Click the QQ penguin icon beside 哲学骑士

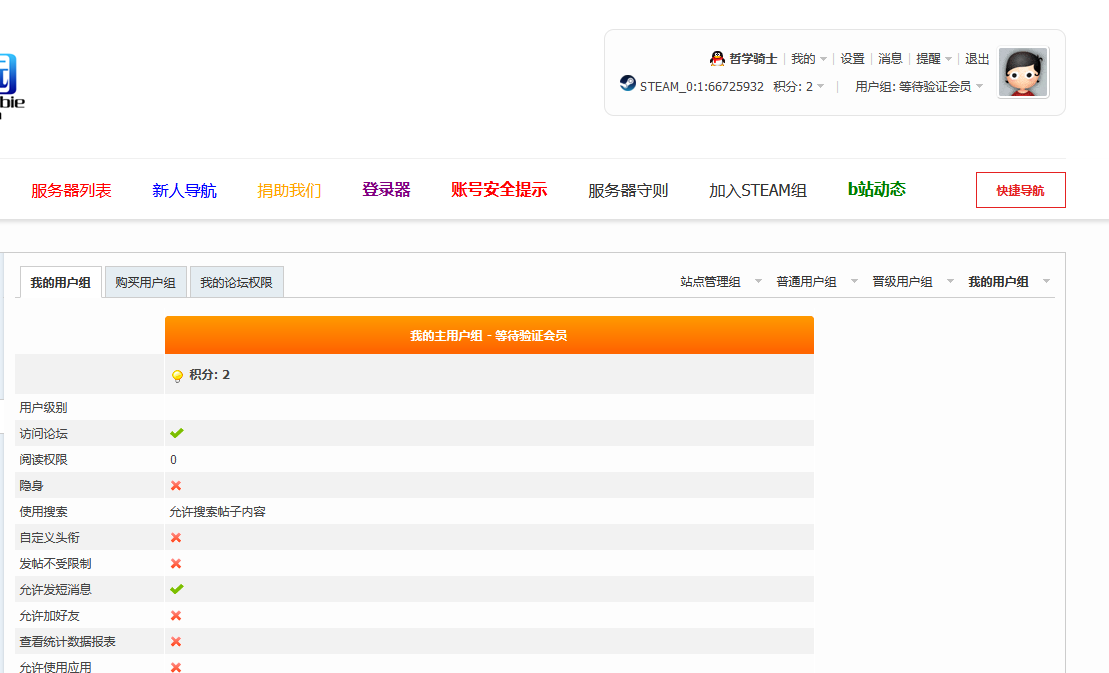pyautogui.click(x=717, y=59)
